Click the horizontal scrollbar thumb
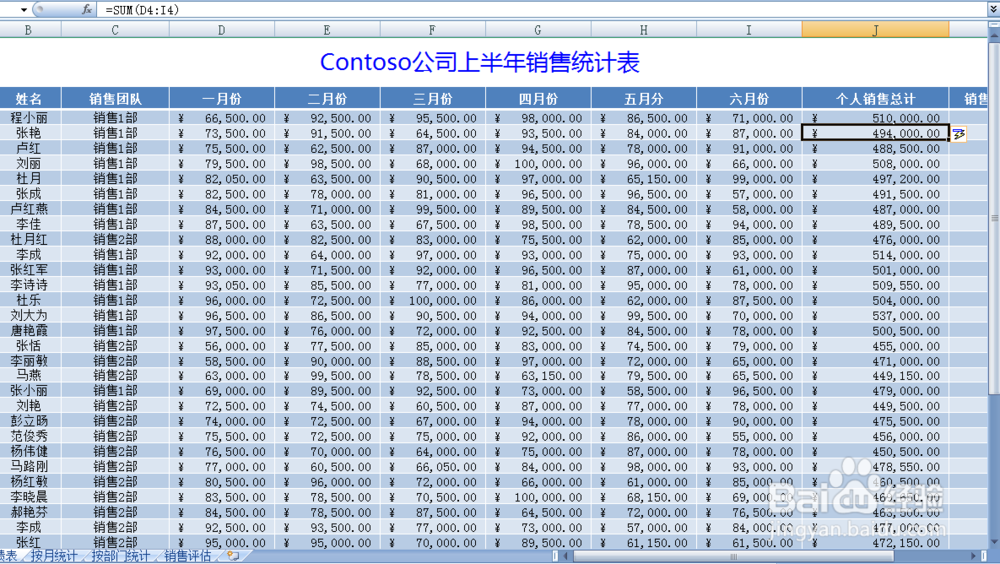 [733, 556]
